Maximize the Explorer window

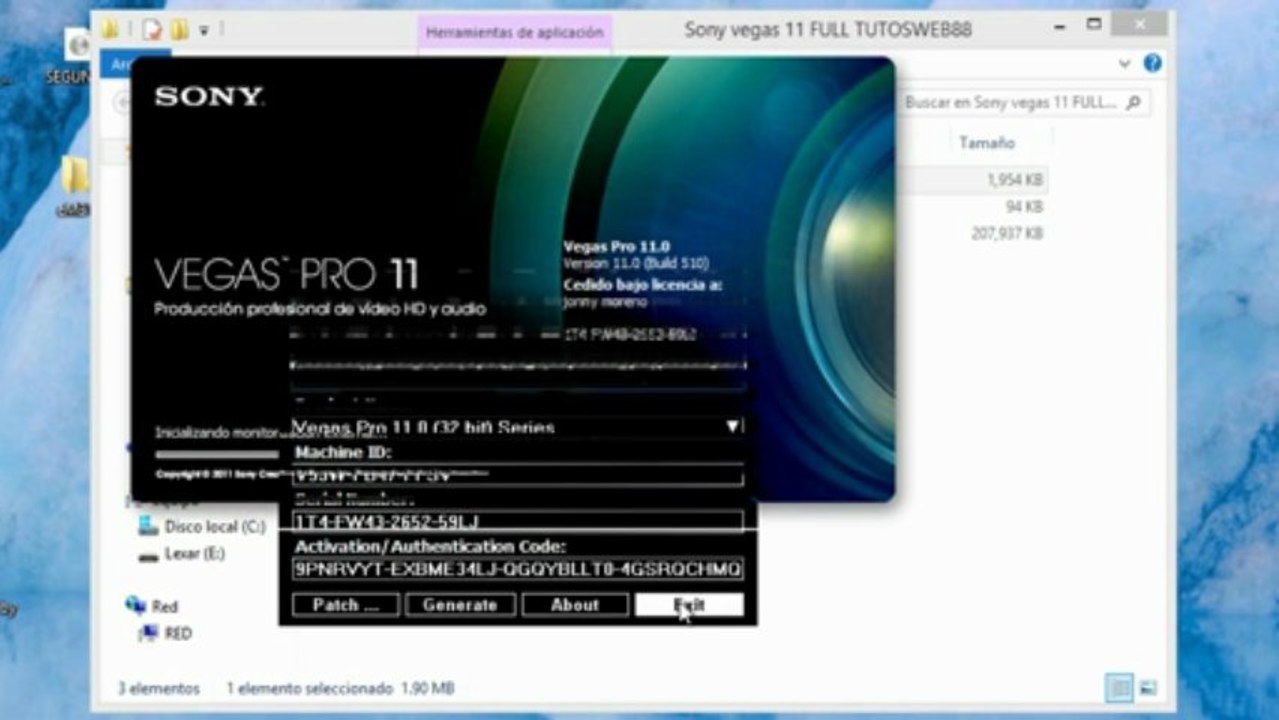(x=1095, y=24)
